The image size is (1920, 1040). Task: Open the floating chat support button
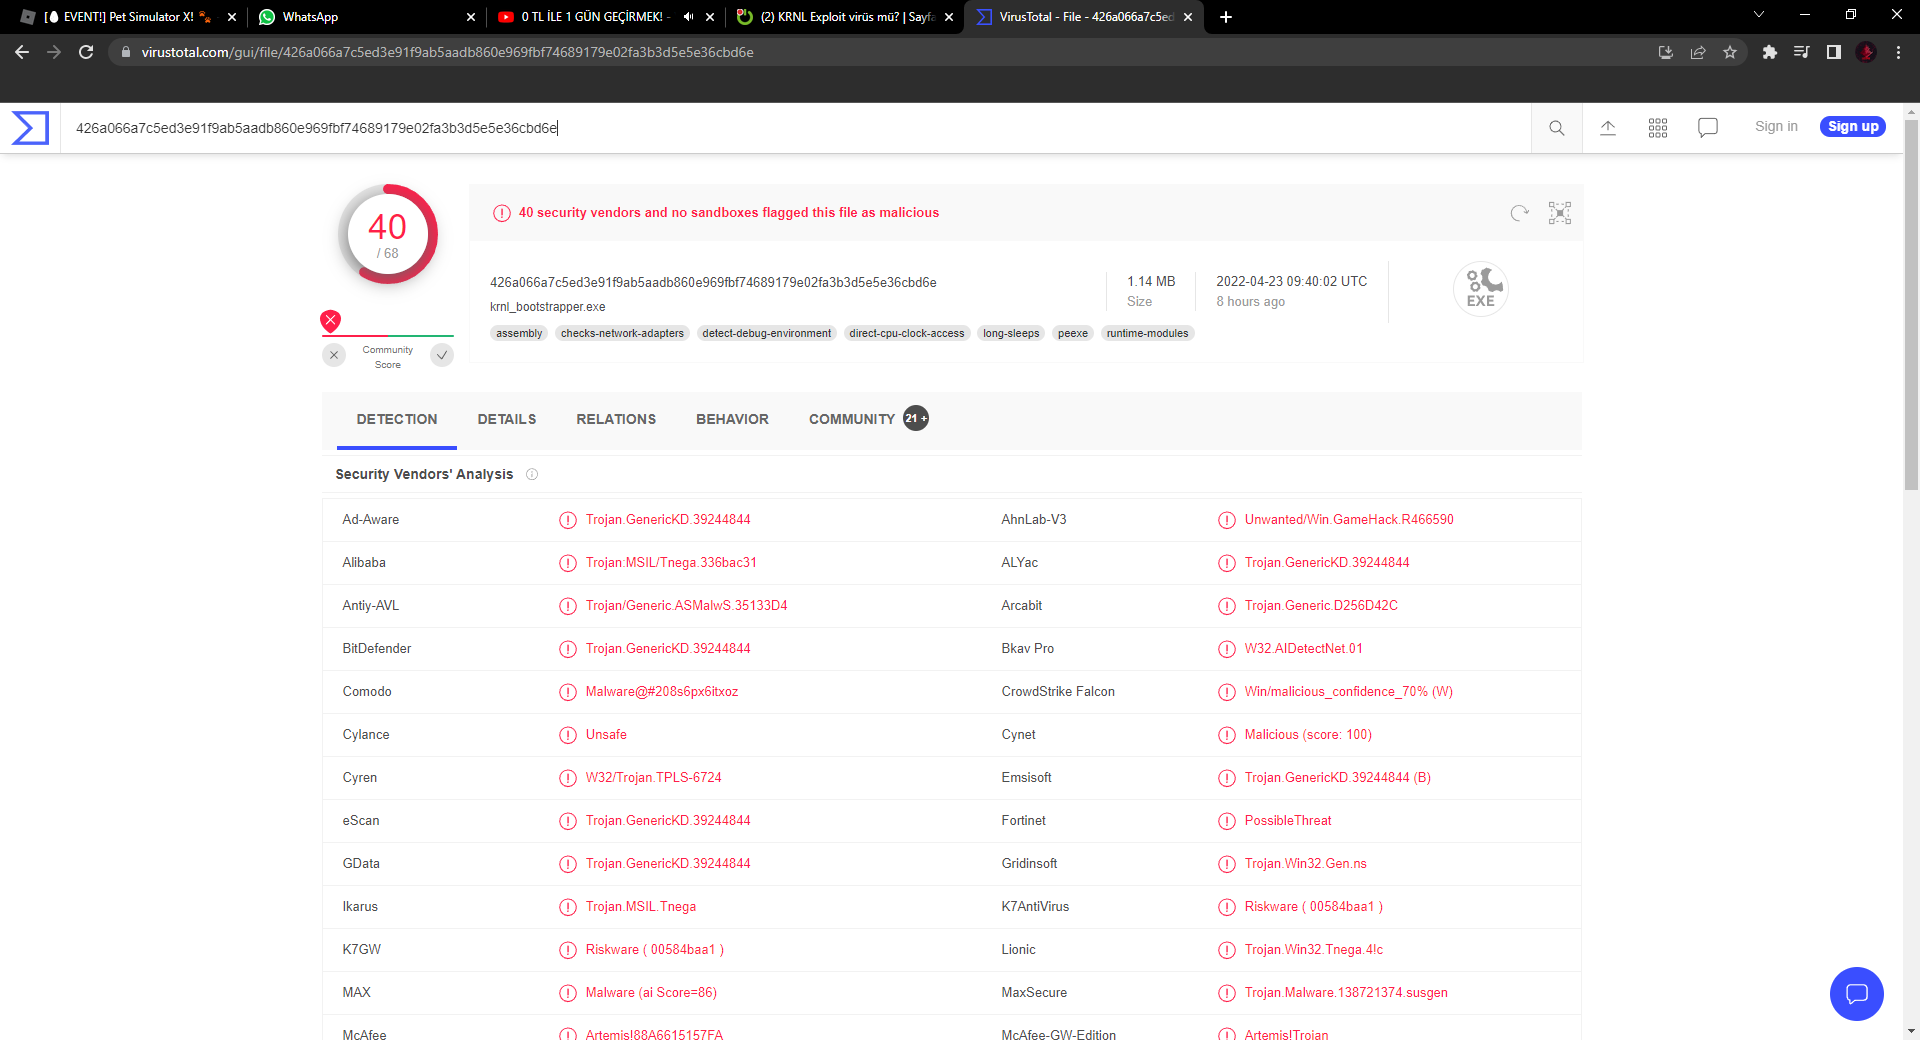(x=1857, y=994)
